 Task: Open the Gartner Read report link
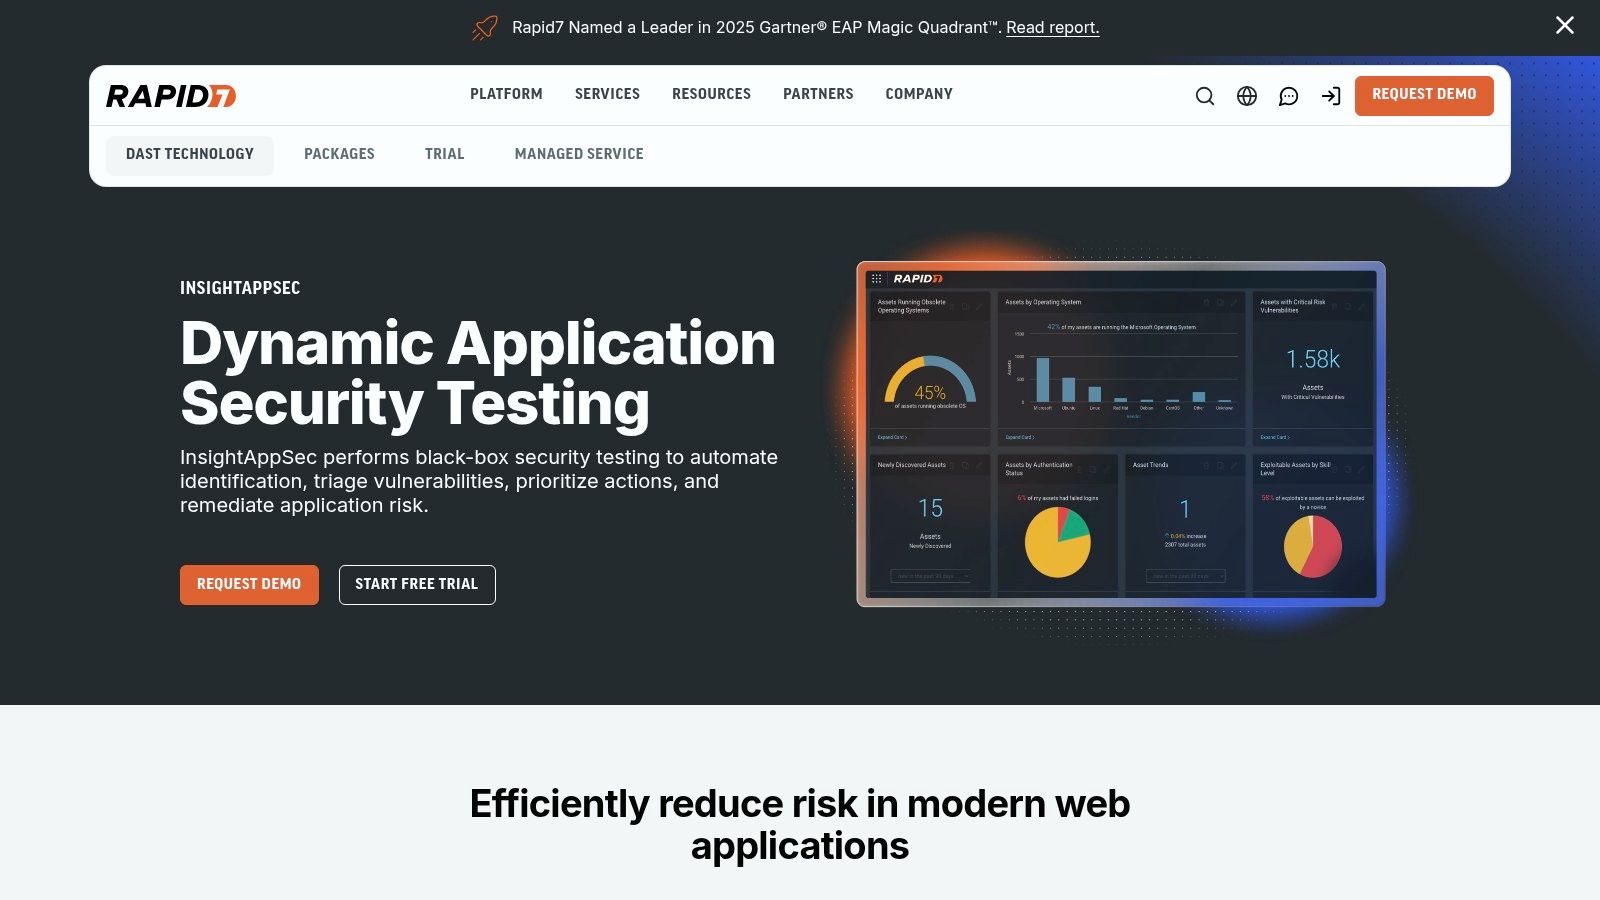pos(1053,27)
